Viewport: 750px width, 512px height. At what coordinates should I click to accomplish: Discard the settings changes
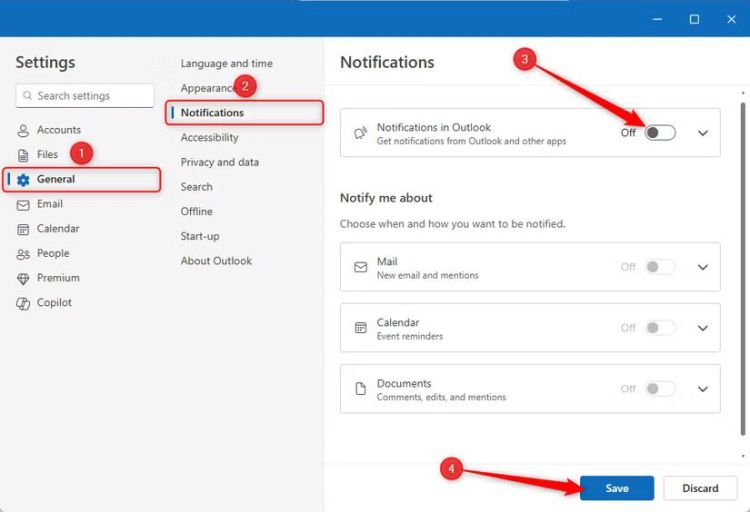(x=700, y=488)
